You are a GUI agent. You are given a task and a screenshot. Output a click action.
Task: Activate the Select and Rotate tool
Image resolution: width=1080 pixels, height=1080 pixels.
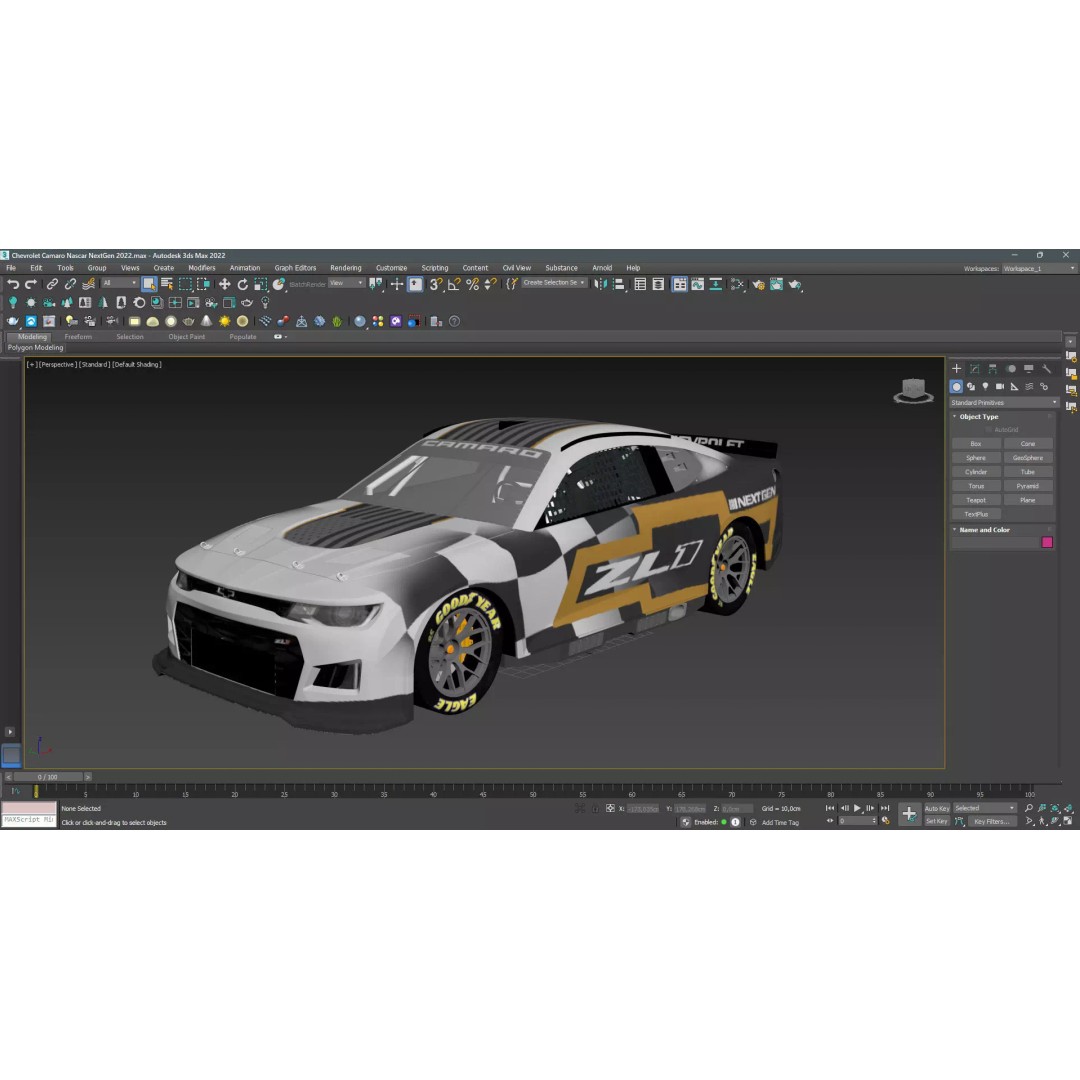[x=242, y=284]
